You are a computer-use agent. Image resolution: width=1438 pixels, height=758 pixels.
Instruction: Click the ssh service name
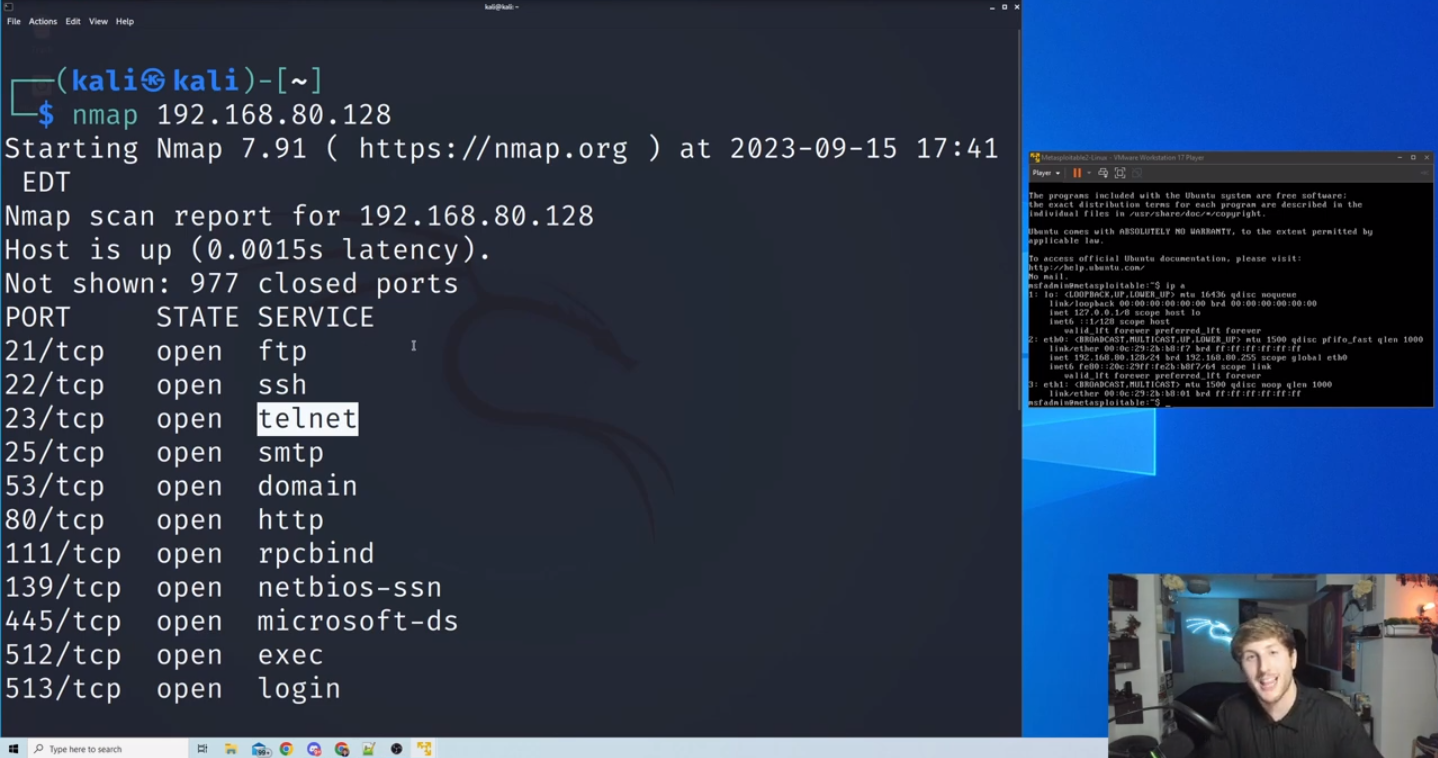pyautogui.click(x=282, y=385)
